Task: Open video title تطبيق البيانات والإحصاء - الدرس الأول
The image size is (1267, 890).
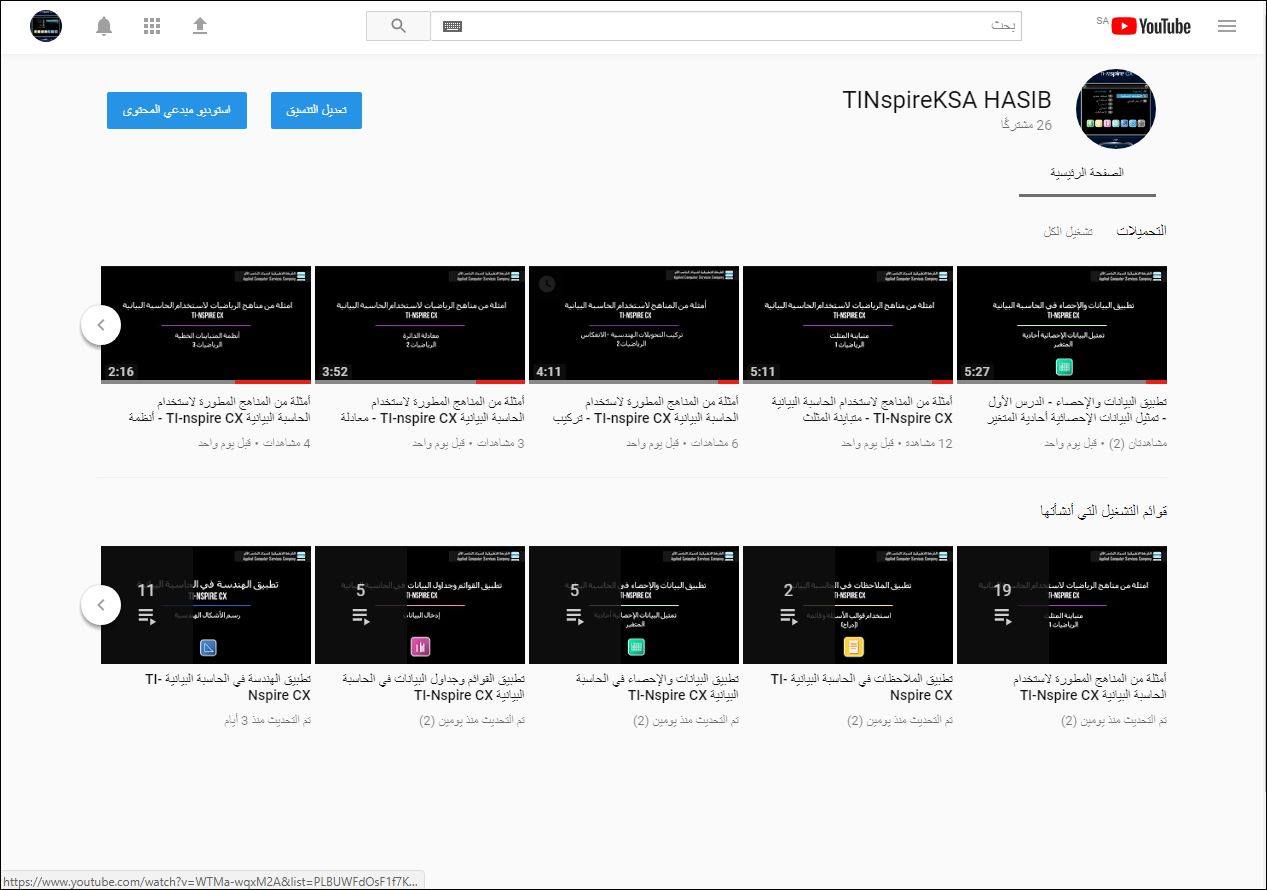Action: pos(1076,409)
